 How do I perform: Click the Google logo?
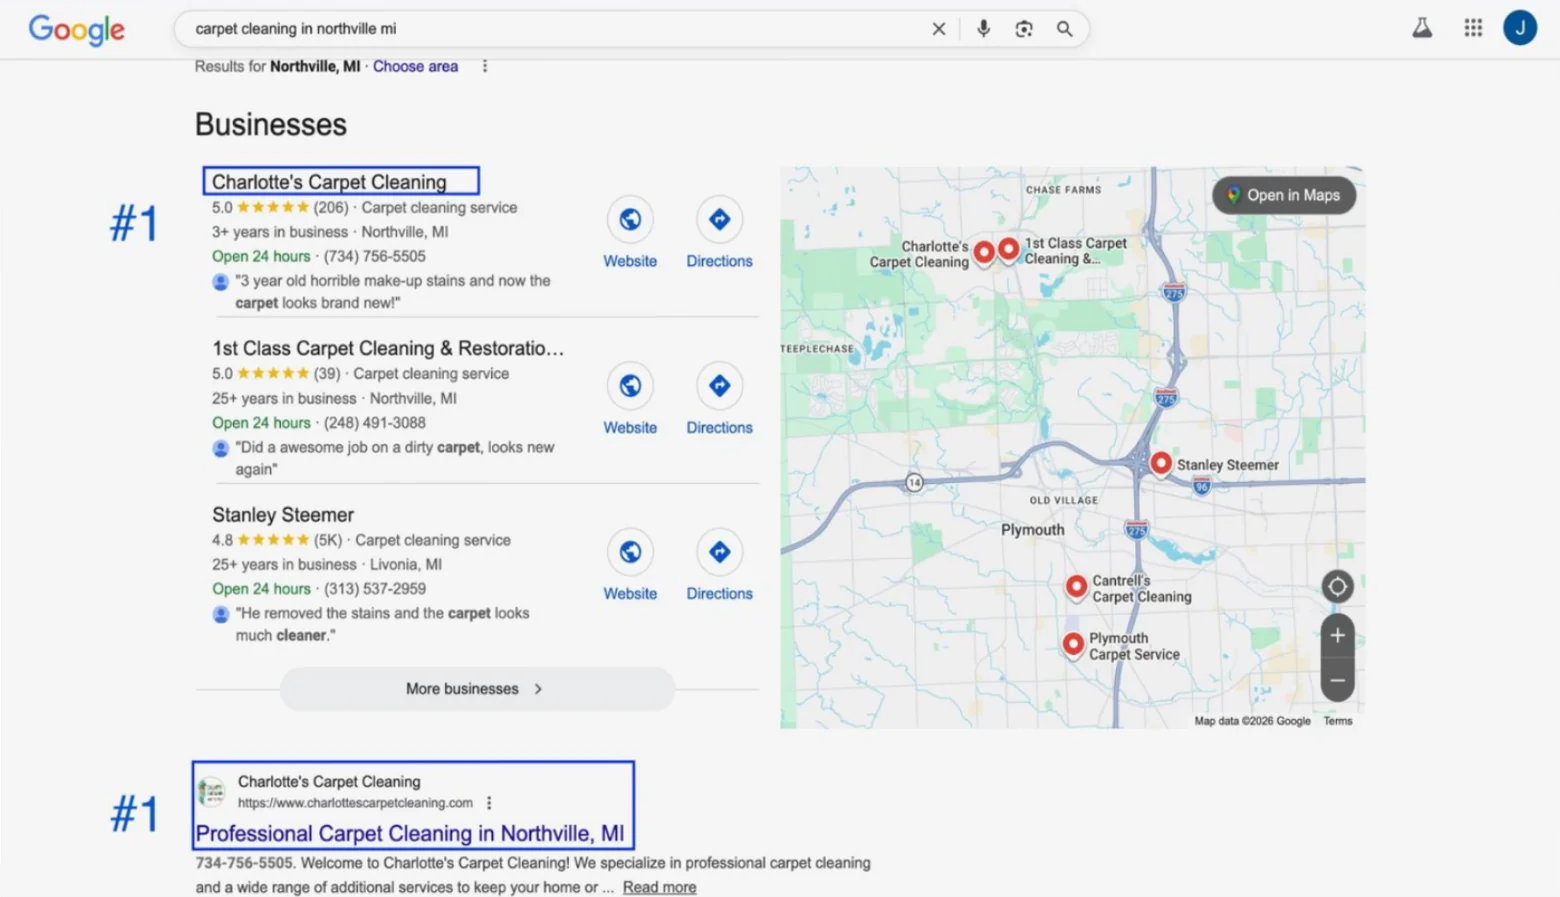pyautogui.click(x=77, y=30)
